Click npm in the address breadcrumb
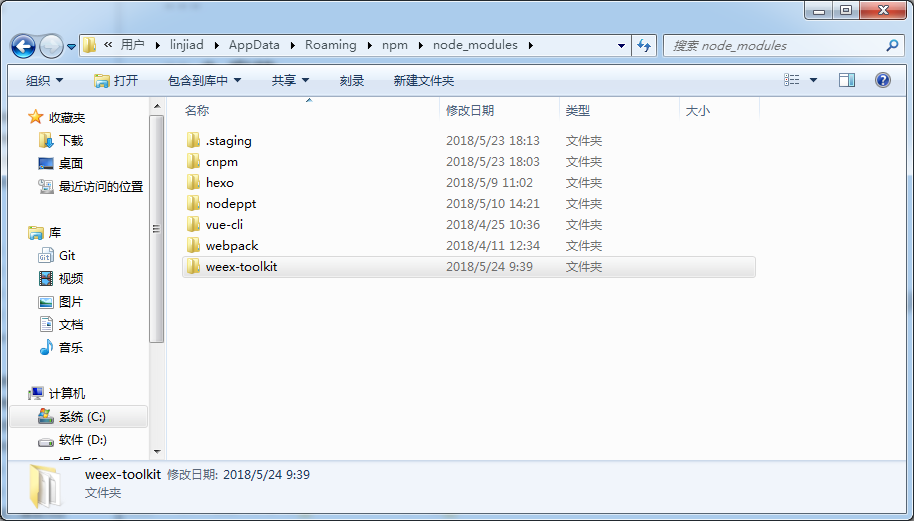The height and width of the screenshot is (521, 914). (x=395, y=45)
